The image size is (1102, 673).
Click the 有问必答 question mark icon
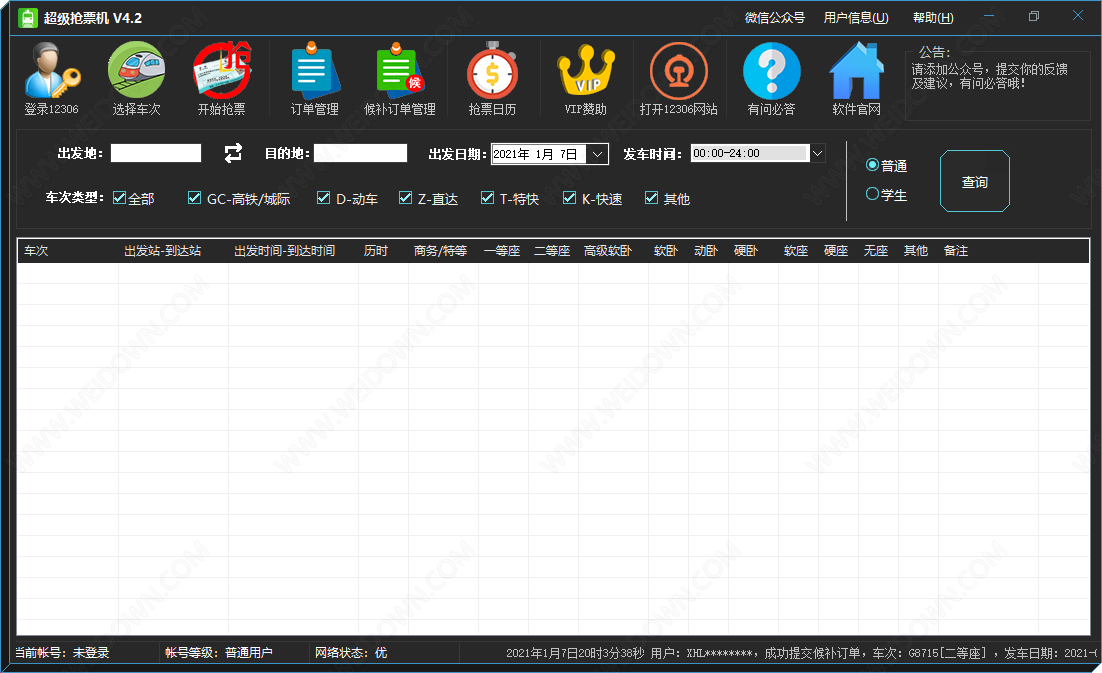point(772,79)
